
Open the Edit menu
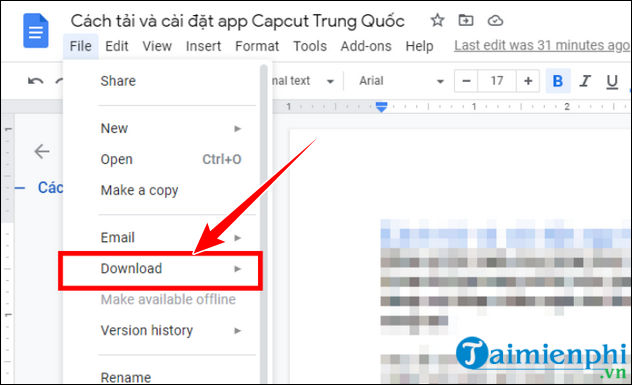coord(117,46)
